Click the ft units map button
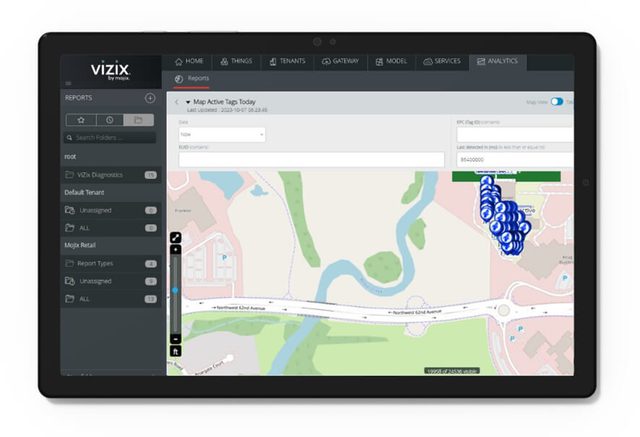The image size is (640, 437). point(175,352)
